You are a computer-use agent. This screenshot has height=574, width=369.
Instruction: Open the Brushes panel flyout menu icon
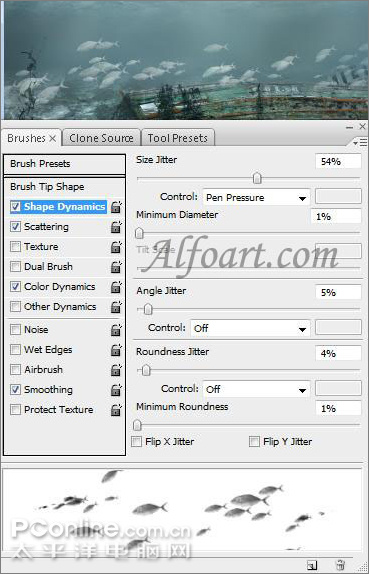click(360, 143)
